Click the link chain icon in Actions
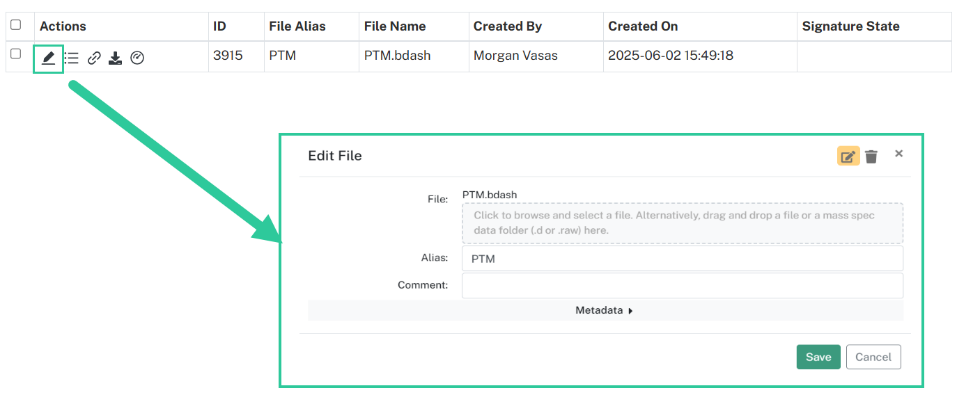The width and height of the screenshot is (973, 418). pyautogui.click(x=94, y=58)
